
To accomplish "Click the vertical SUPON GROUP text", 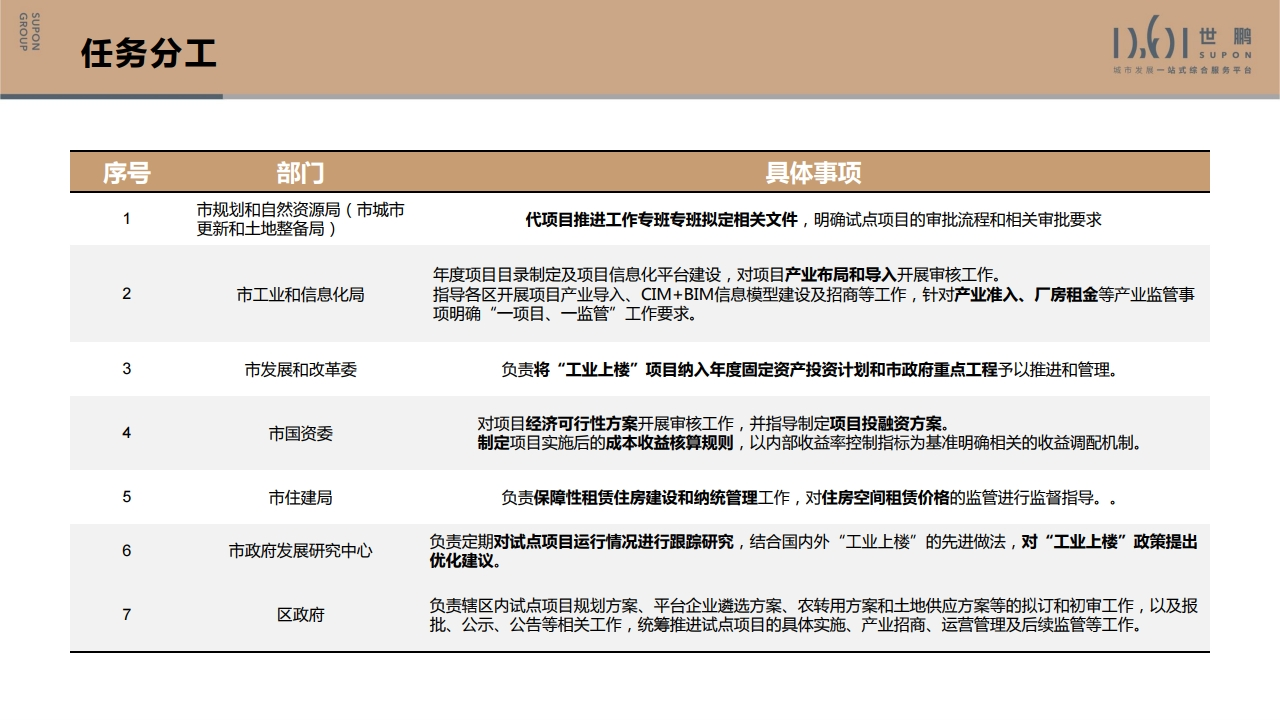I will (x=28, y=30).
